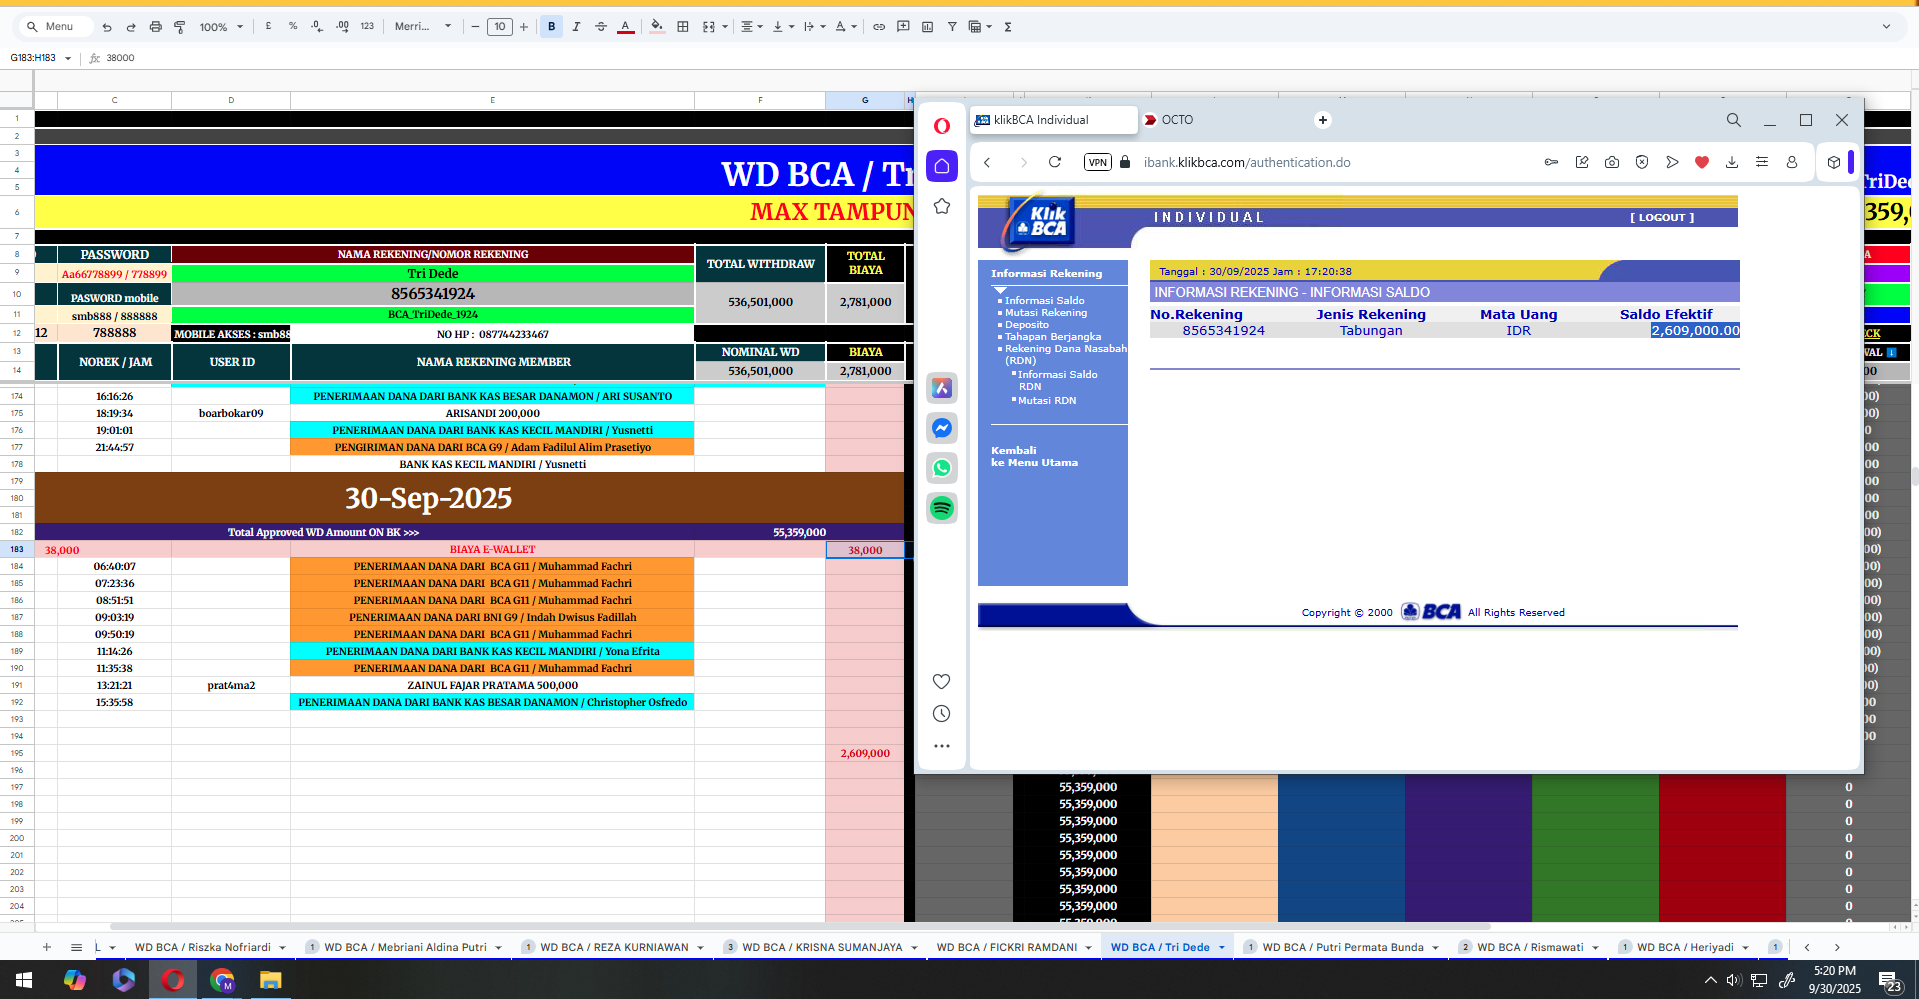1919x999 pixels.
Task: Open the fill color picker
Action: pos(657,27)
